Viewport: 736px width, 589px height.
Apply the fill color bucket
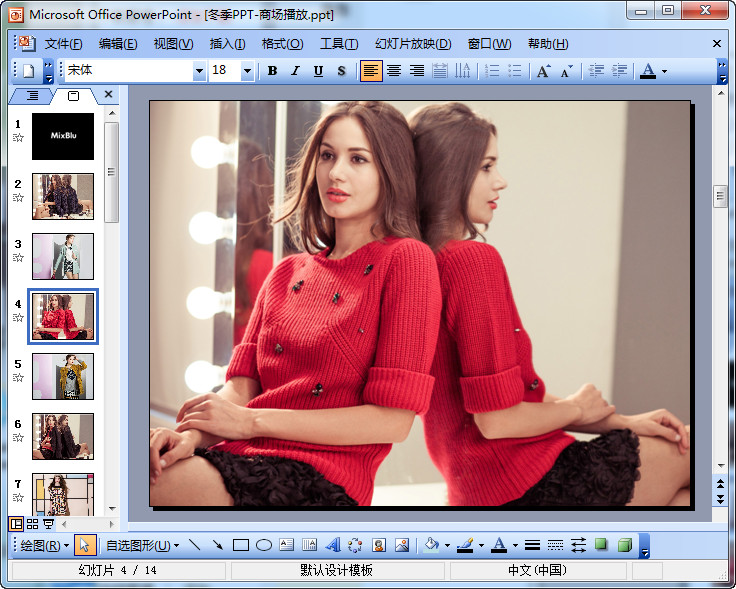click(431, 545)
